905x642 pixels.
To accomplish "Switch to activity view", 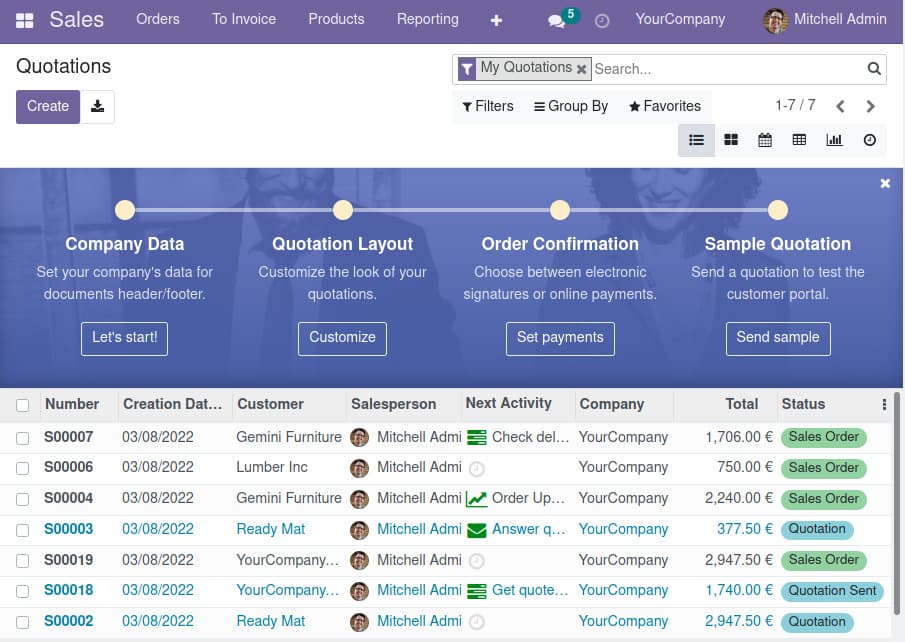I will click(x=869, y=140).
